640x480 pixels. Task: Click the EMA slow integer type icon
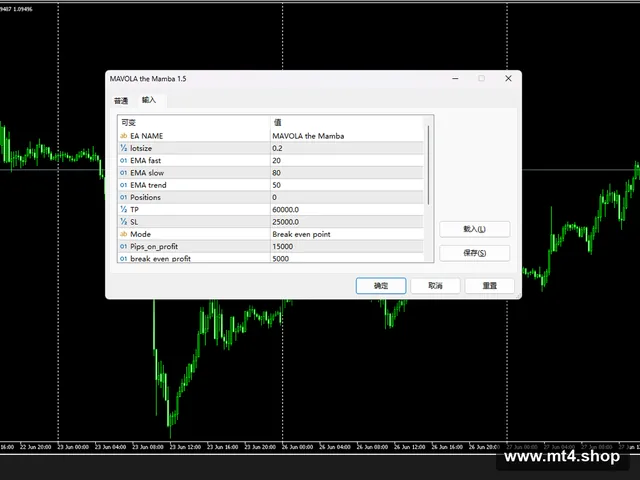[x=123, y=173]
